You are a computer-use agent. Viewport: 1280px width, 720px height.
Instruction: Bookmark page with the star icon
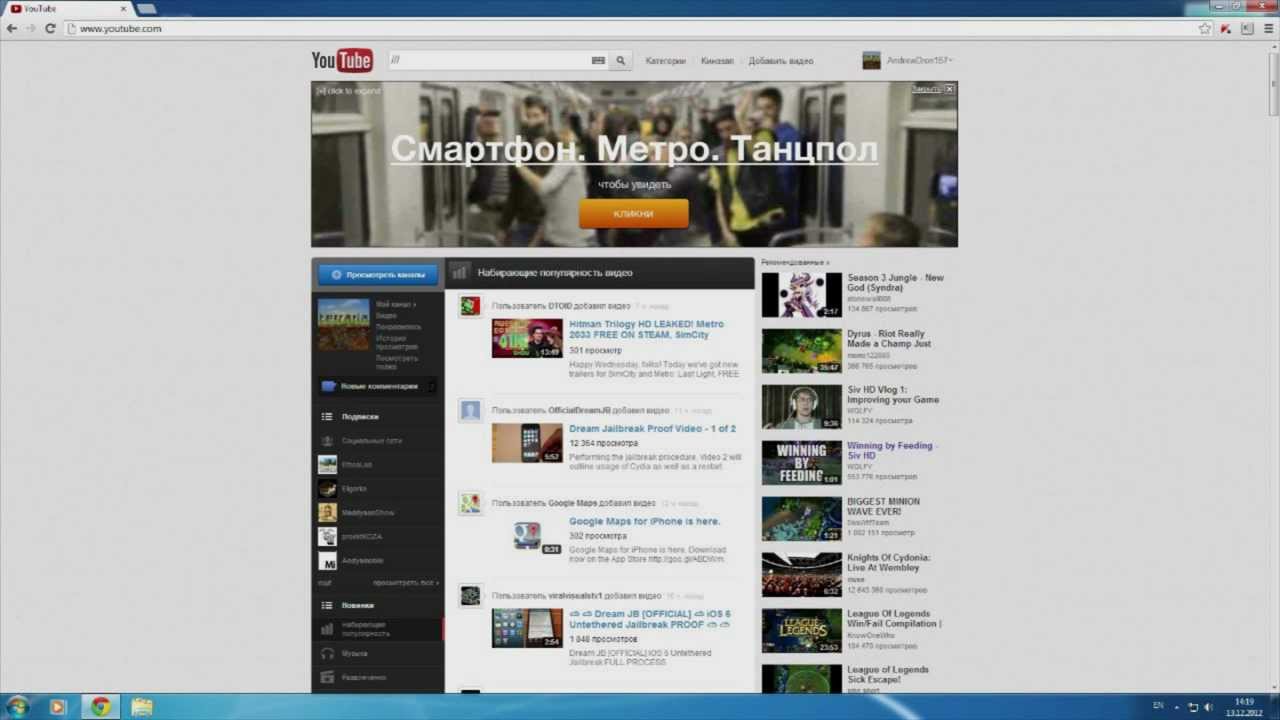point(1205,29)
